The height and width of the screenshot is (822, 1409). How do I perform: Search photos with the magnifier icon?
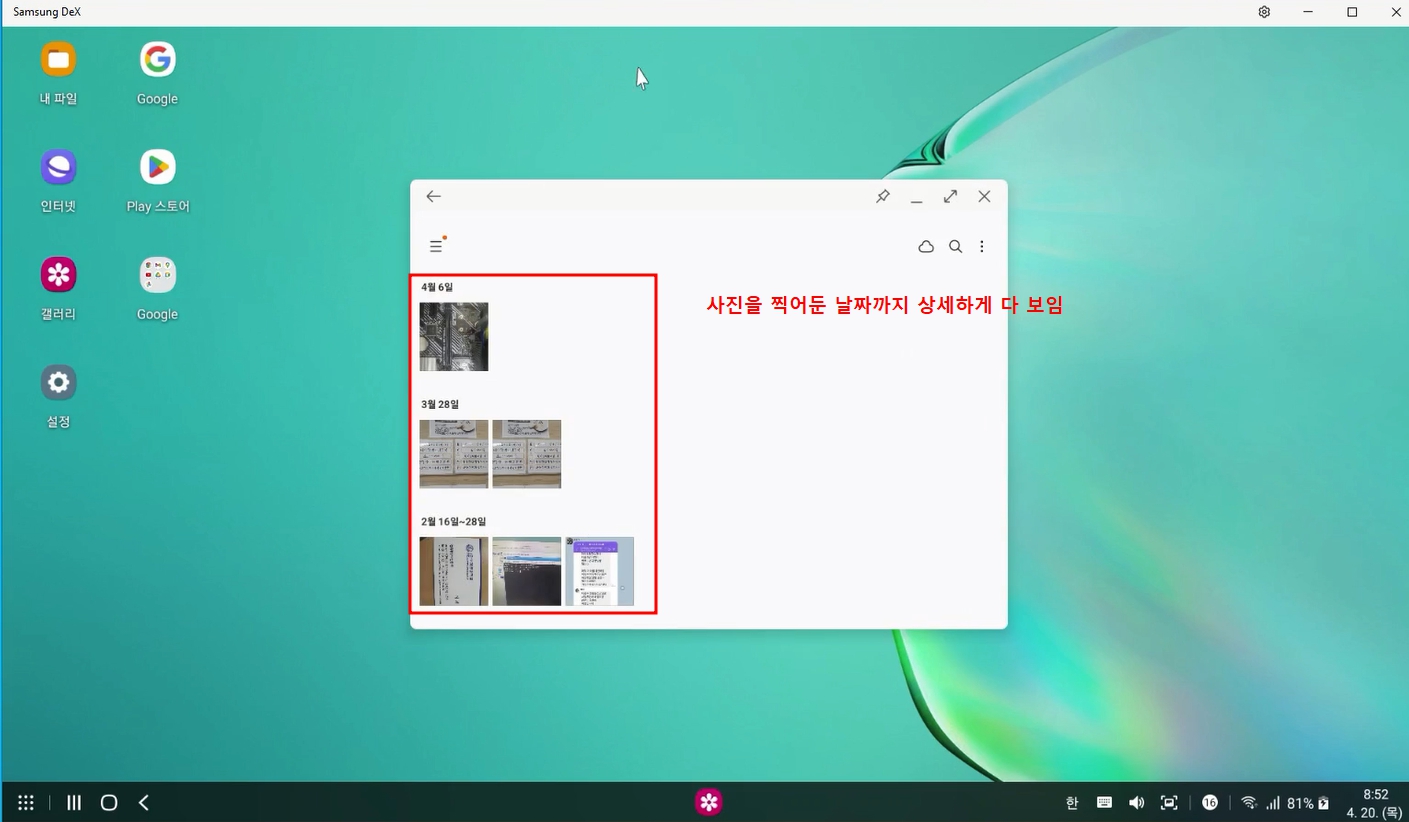point(956,246)
